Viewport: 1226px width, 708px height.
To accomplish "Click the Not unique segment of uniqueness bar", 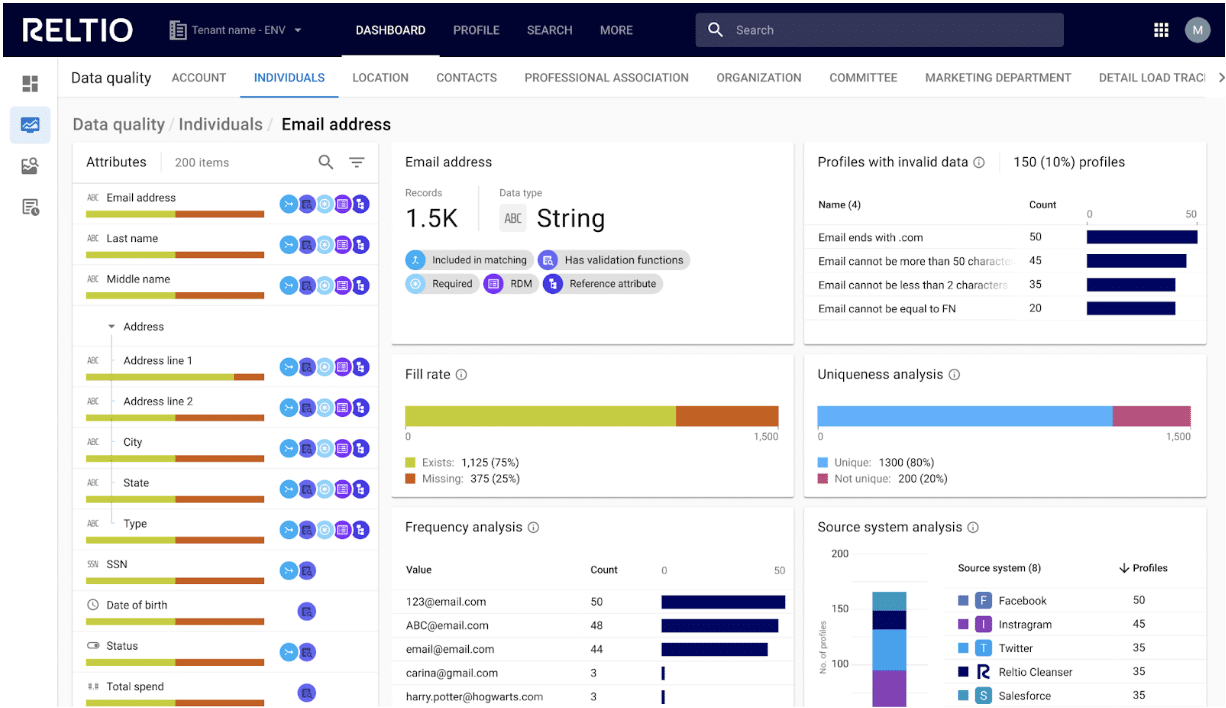I will (1151, 416).
